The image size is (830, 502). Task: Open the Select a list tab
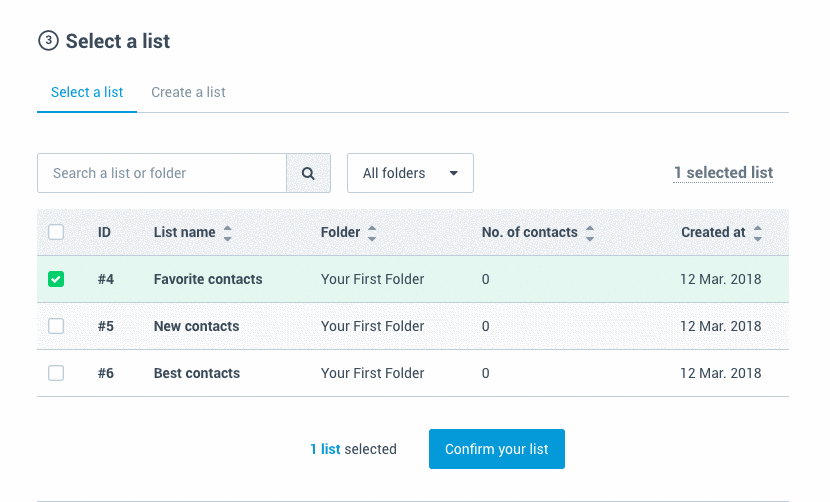click(x=87, y=92)
